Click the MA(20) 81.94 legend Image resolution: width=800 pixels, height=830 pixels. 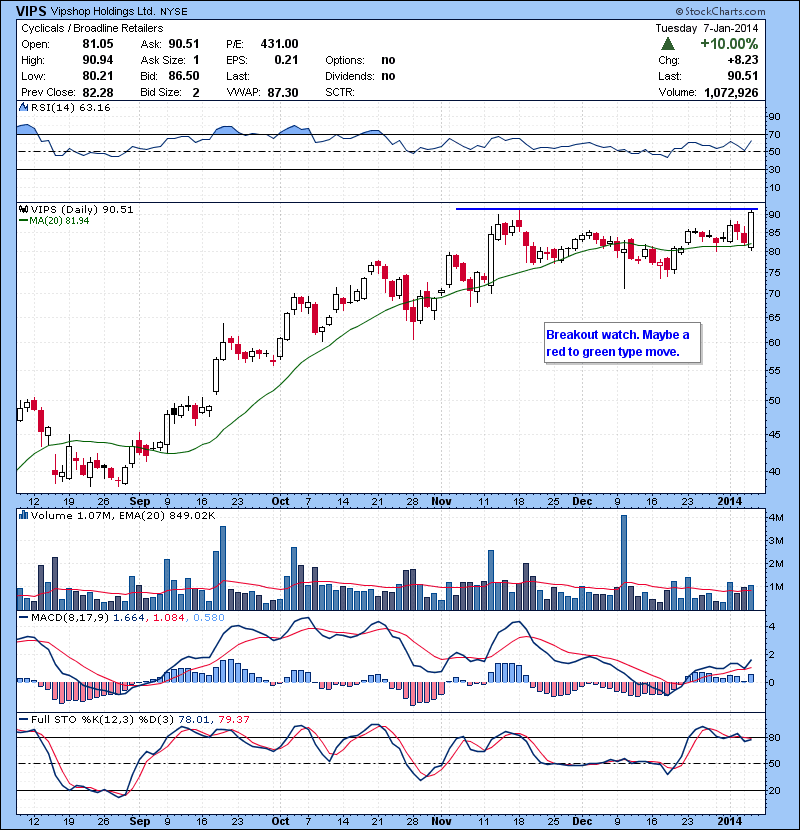[x=54, y=221]
